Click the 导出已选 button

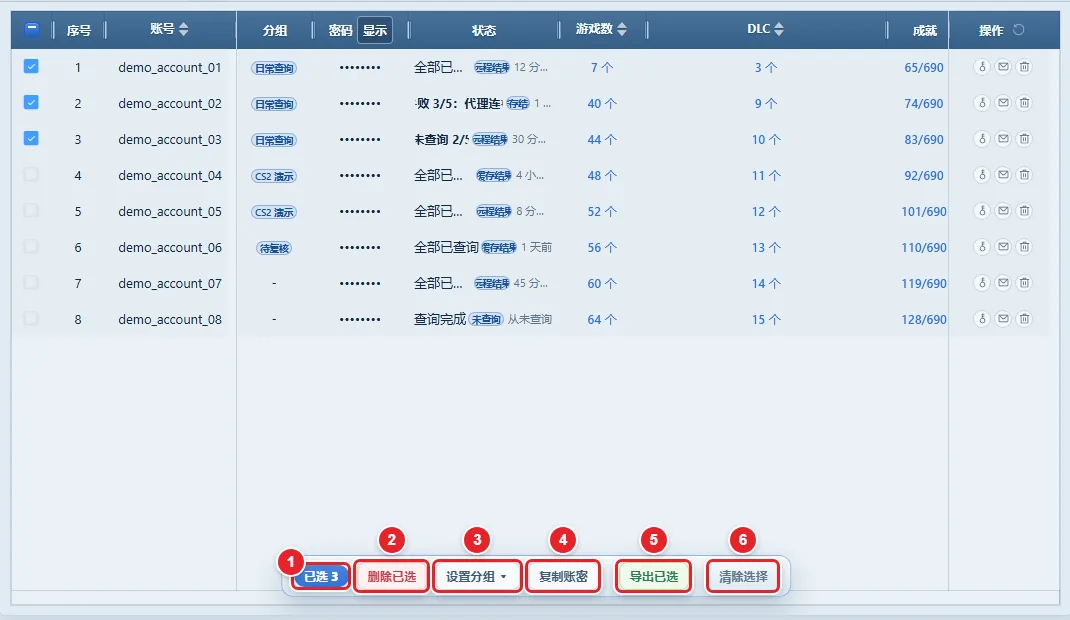654,576
